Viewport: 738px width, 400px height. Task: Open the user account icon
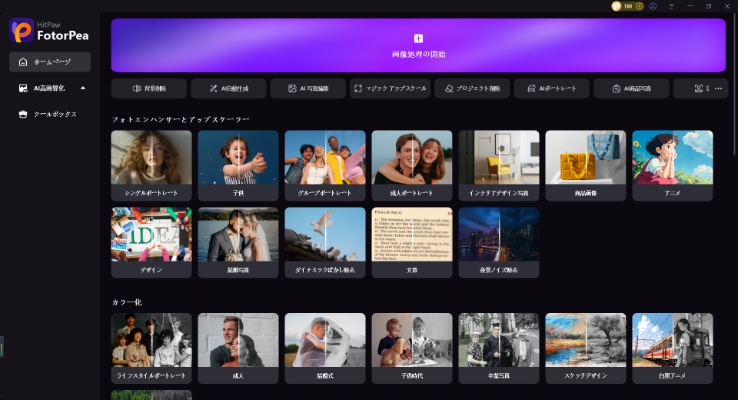[x=653, y=6]
